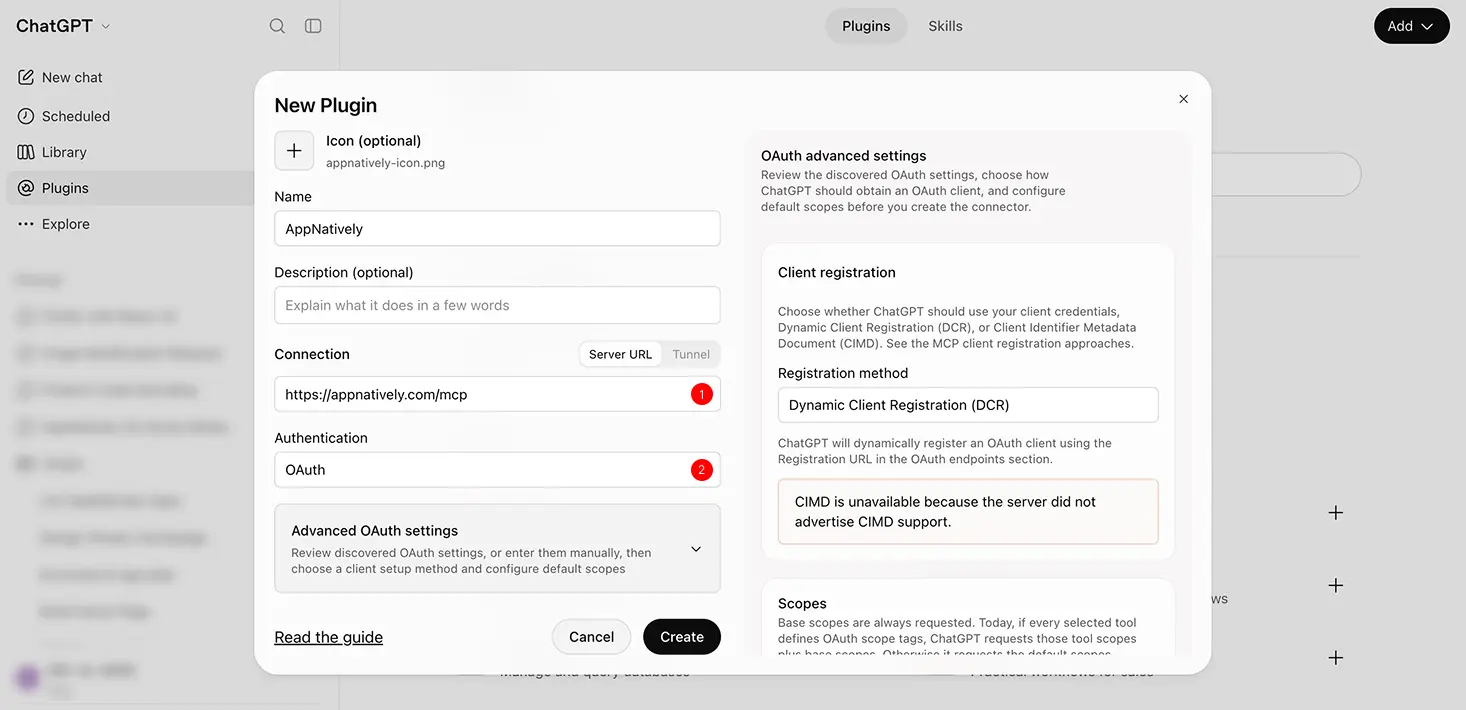The image size is (1466, 710).
Task: Click the Library books icon
Action: pyautogui.click(x=26, y=152)
